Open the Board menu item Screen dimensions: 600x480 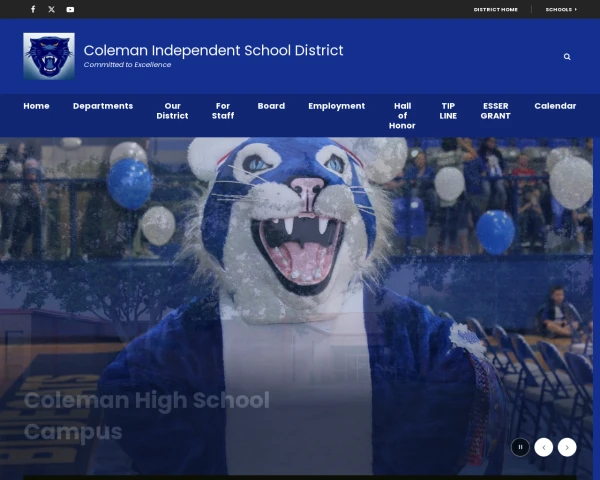click(271, 106)
